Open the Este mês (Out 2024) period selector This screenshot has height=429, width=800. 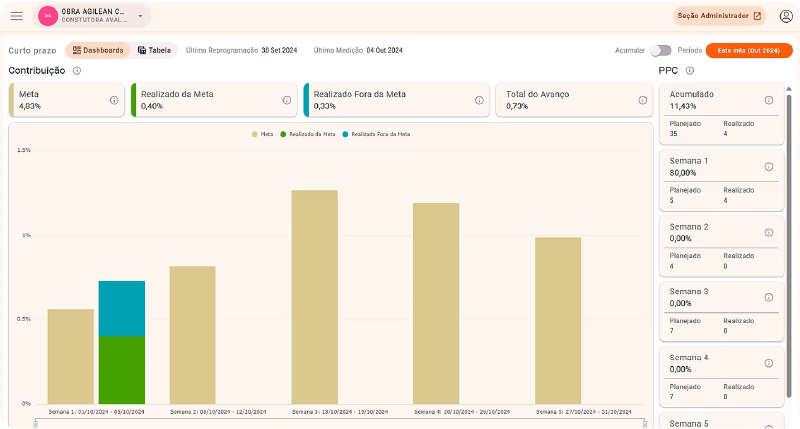click(x=748, y=51)
